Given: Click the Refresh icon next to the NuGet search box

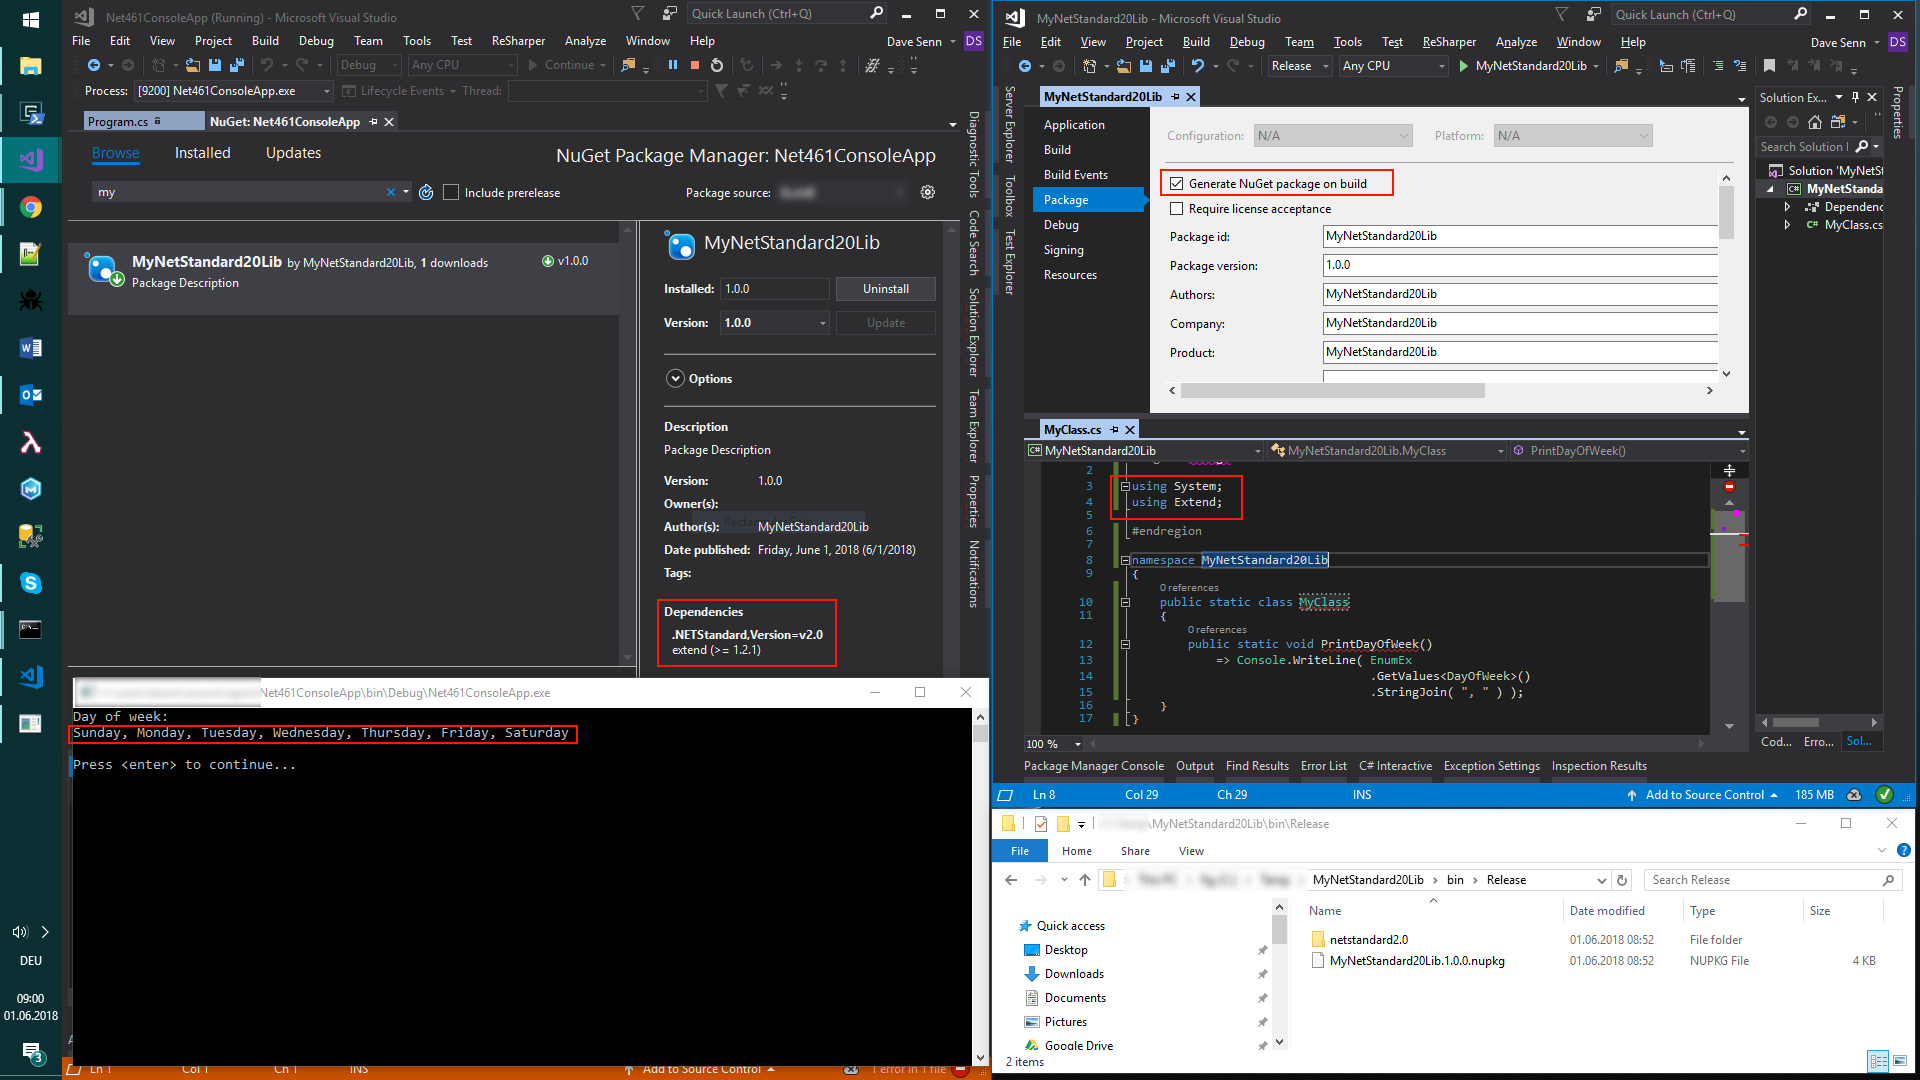Looking at the screenshot, I should 427,192.
